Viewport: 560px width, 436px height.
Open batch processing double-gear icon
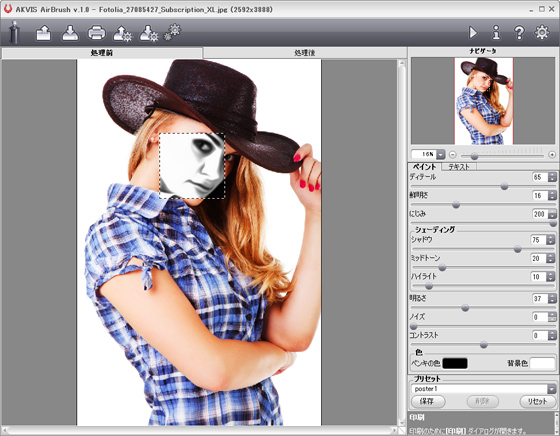pos(173,32)
